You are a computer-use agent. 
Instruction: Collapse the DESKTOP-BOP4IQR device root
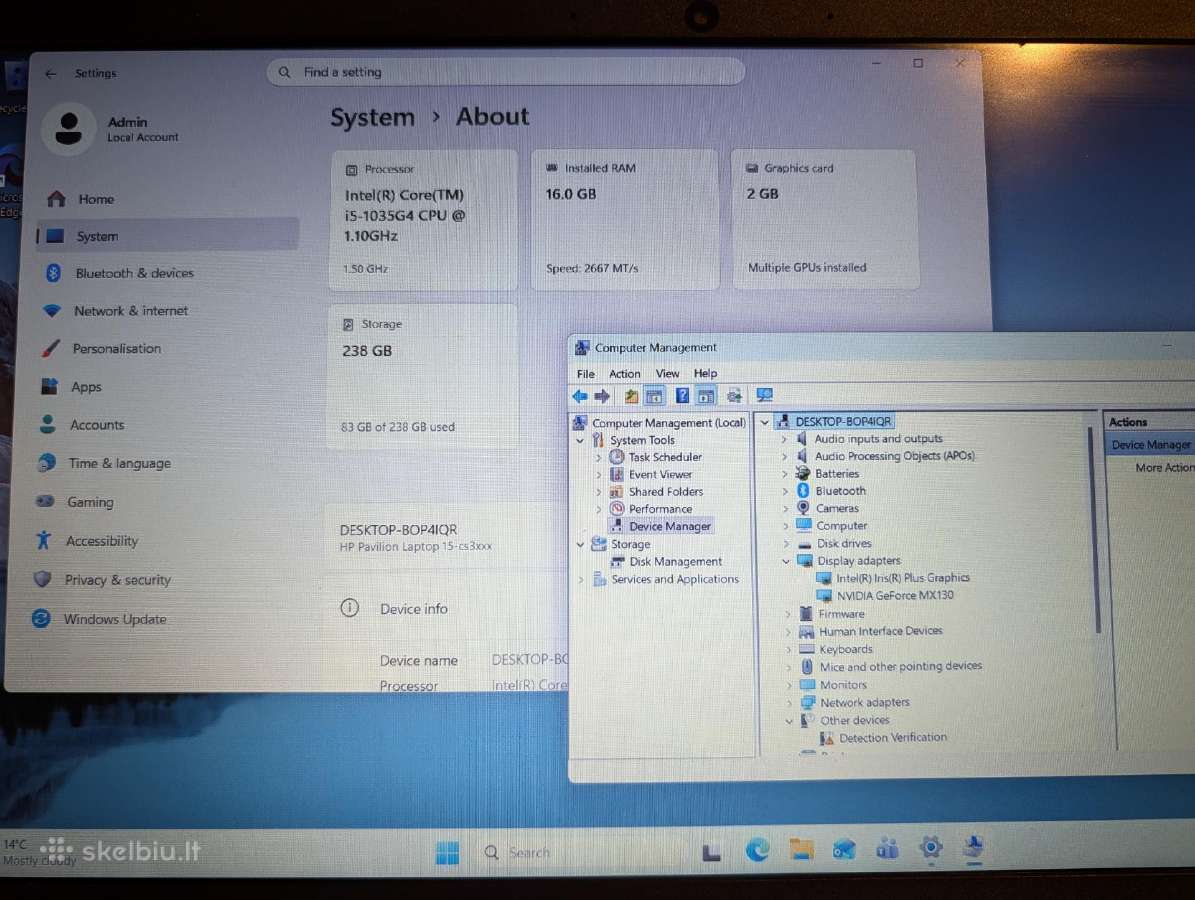point(764,422)
